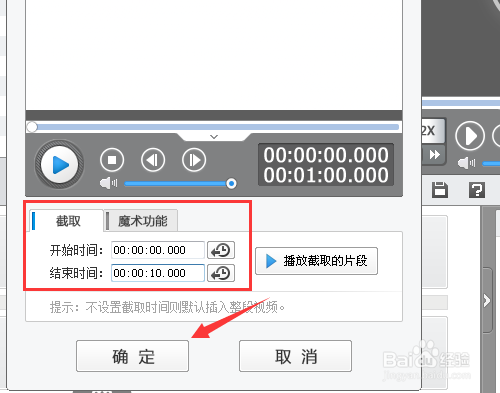Click the play button in the main window player

(x=470, y=136)
